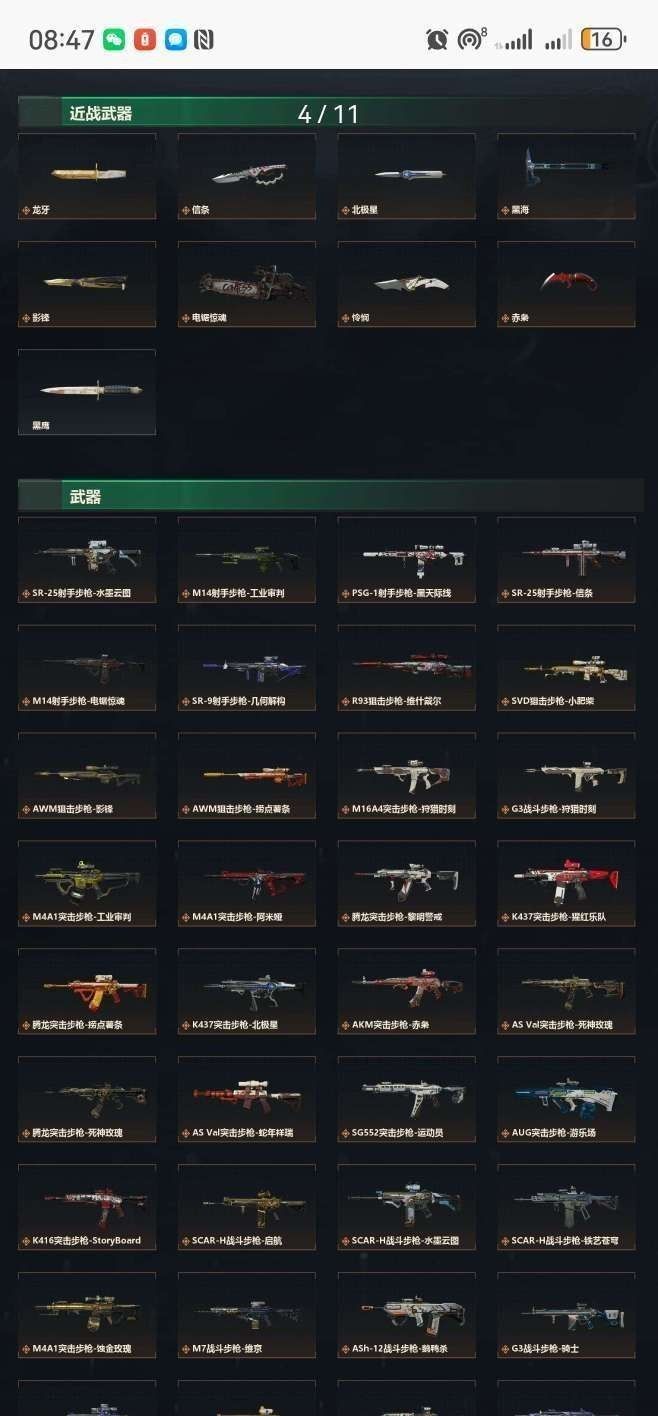Pick the AKM突击步枪-赤枭 rifle
Screen dimensions: 658x1416
[x=406, y=991]
